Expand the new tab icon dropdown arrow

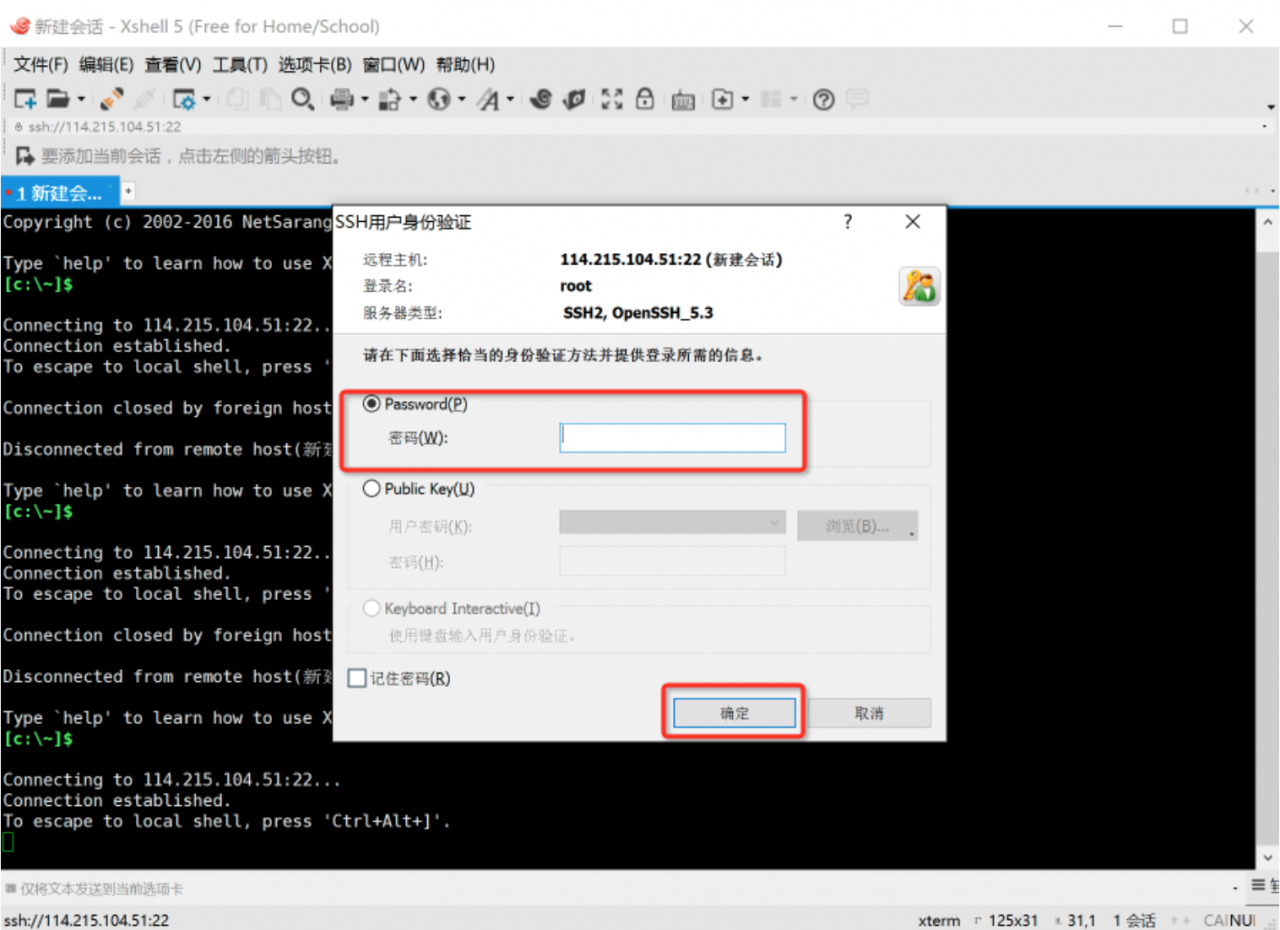[745, 99]
